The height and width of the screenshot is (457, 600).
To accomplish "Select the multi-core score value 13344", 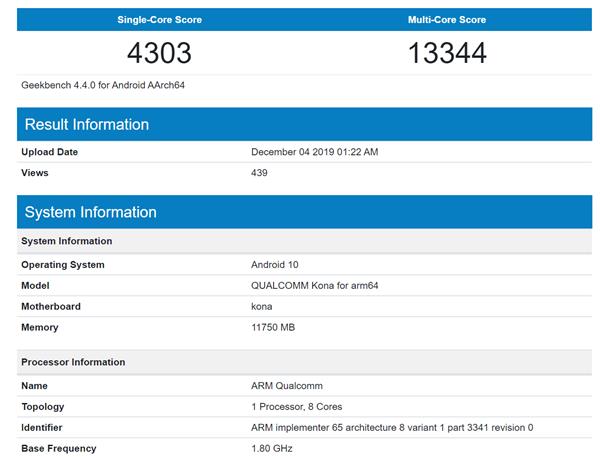I will 446,53.
